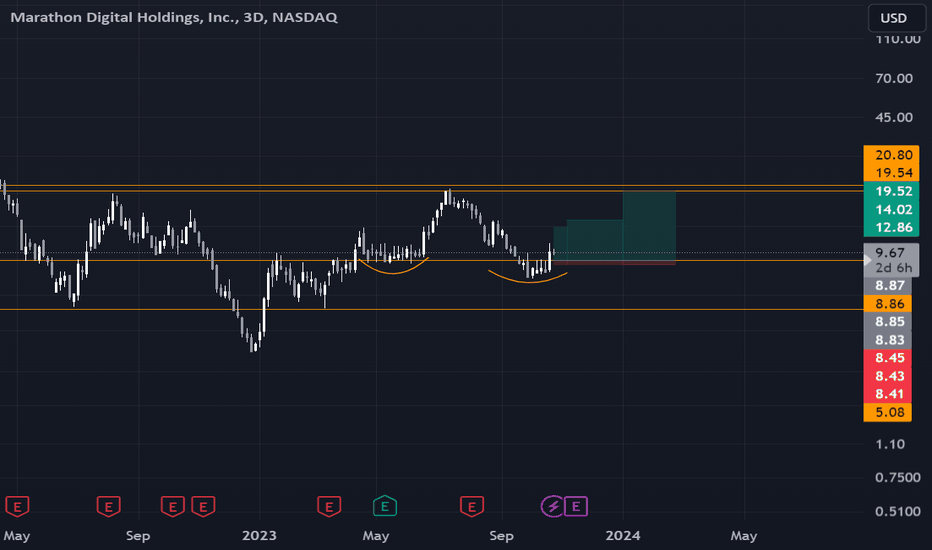Click the current price 9.67 label

[891, 253]
